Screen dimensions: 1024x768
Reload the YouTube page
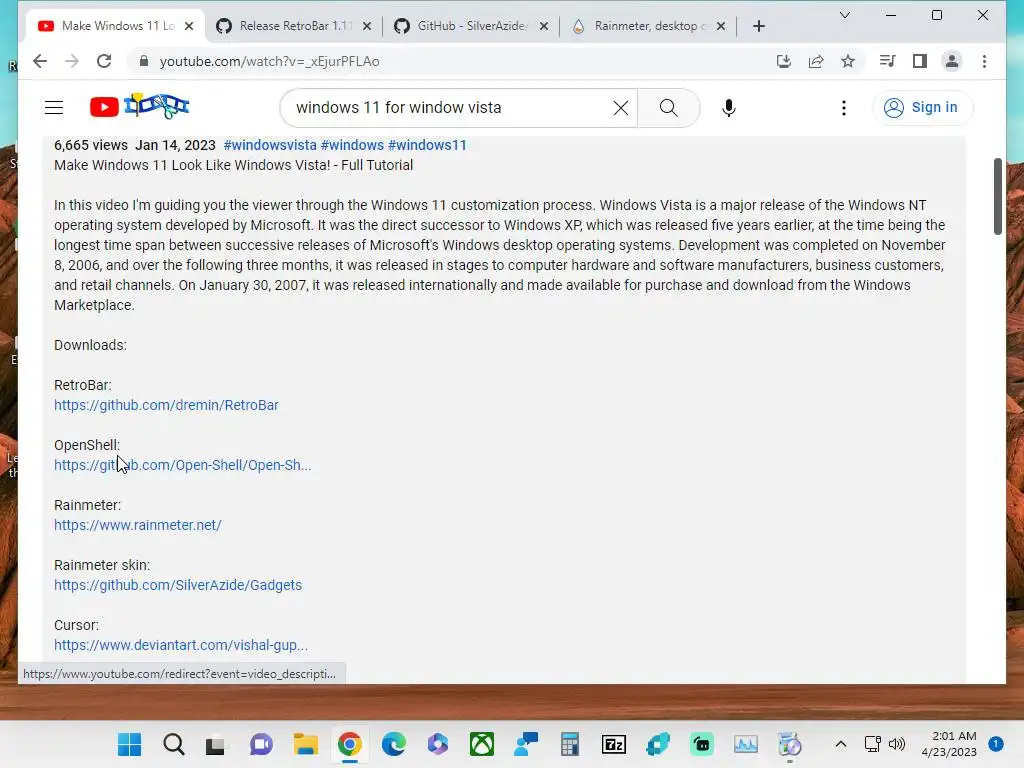tap(104, 61)
